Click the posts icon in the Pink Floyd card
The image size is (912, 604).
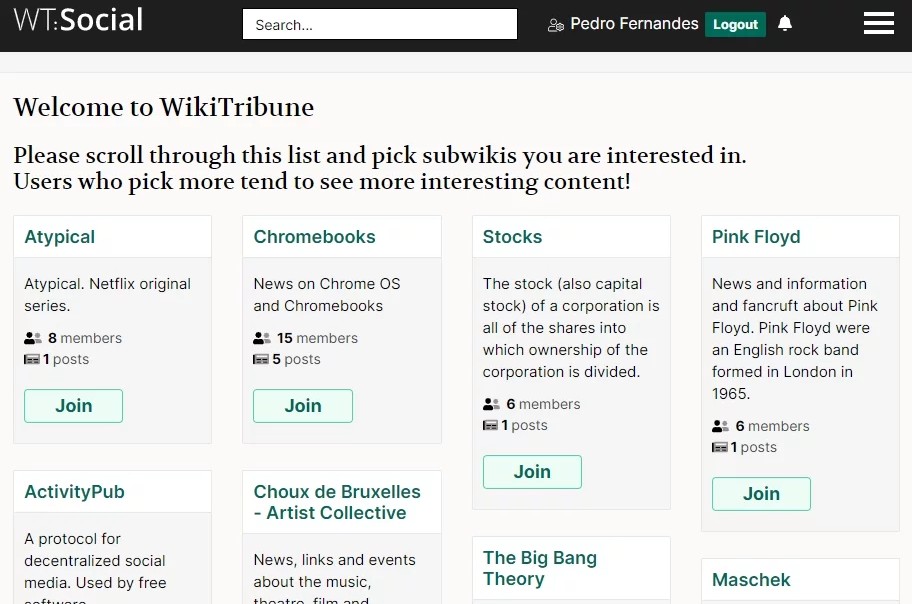pos(720,447)
